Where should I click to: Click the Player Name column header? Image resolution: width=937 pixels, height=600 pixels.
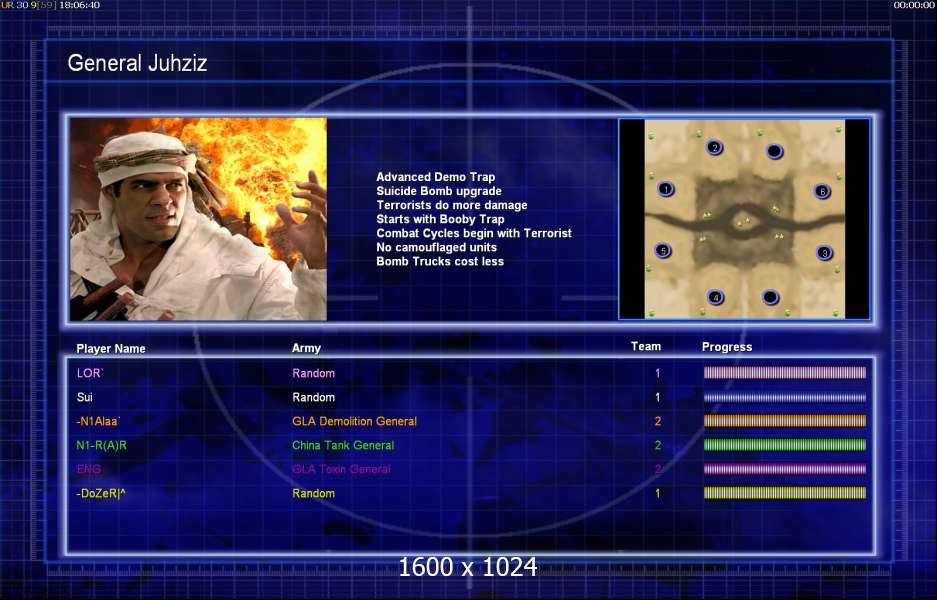[111, 349]
